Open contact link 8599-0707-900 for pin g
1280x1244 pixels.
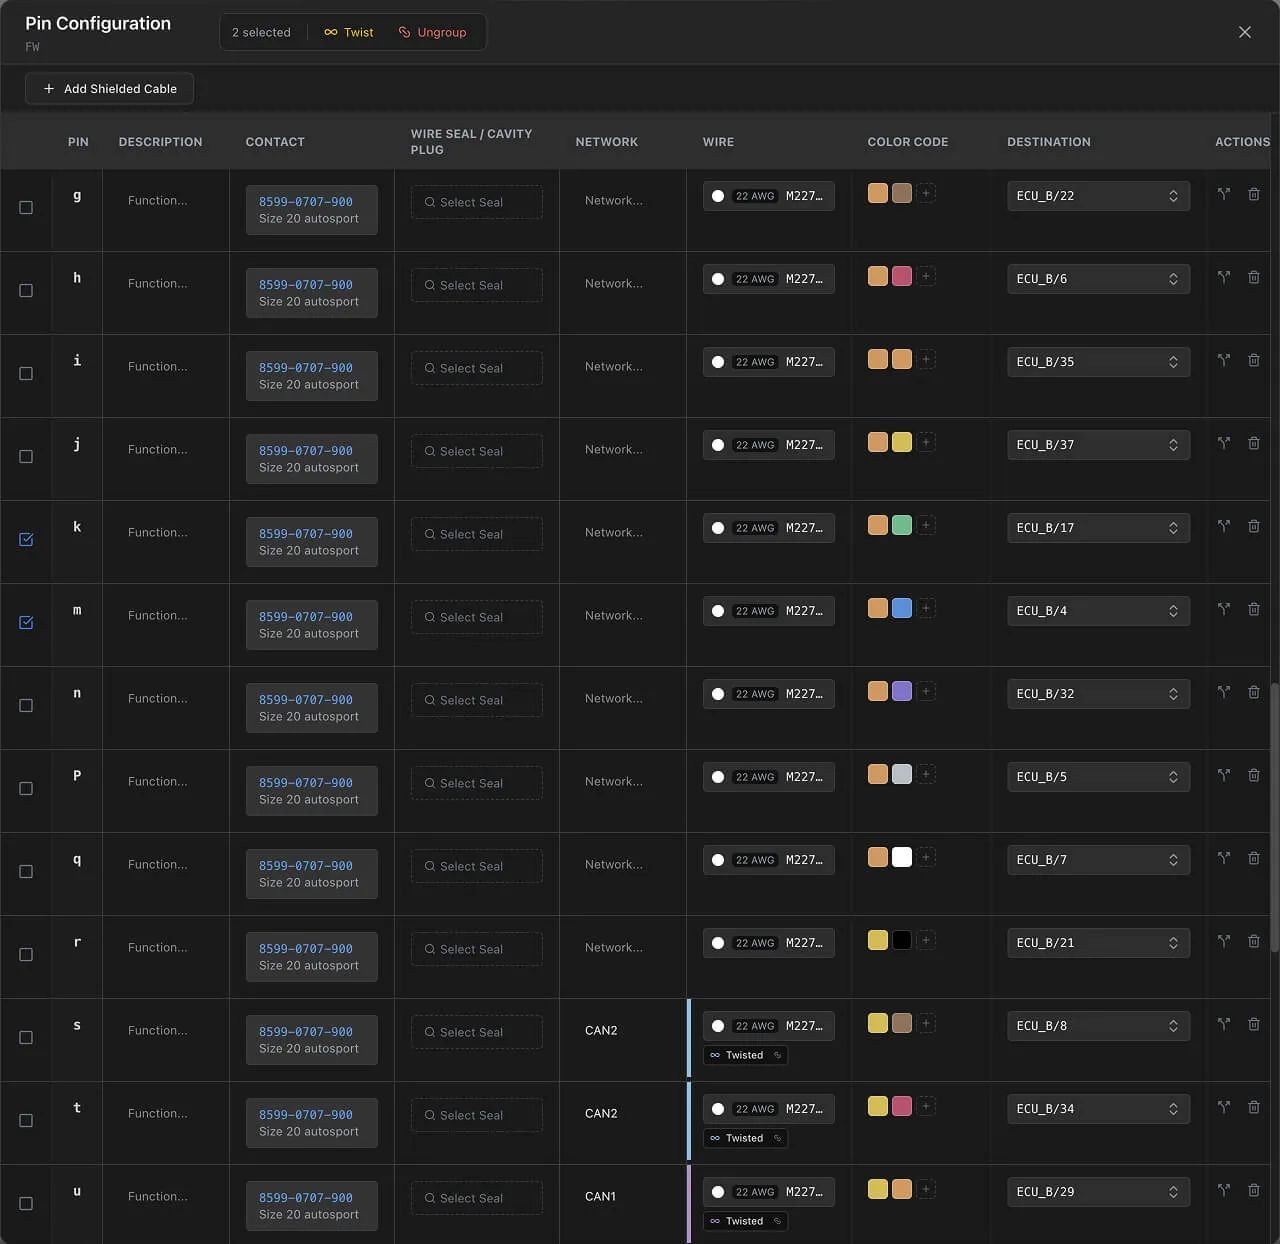pos(306,202)
